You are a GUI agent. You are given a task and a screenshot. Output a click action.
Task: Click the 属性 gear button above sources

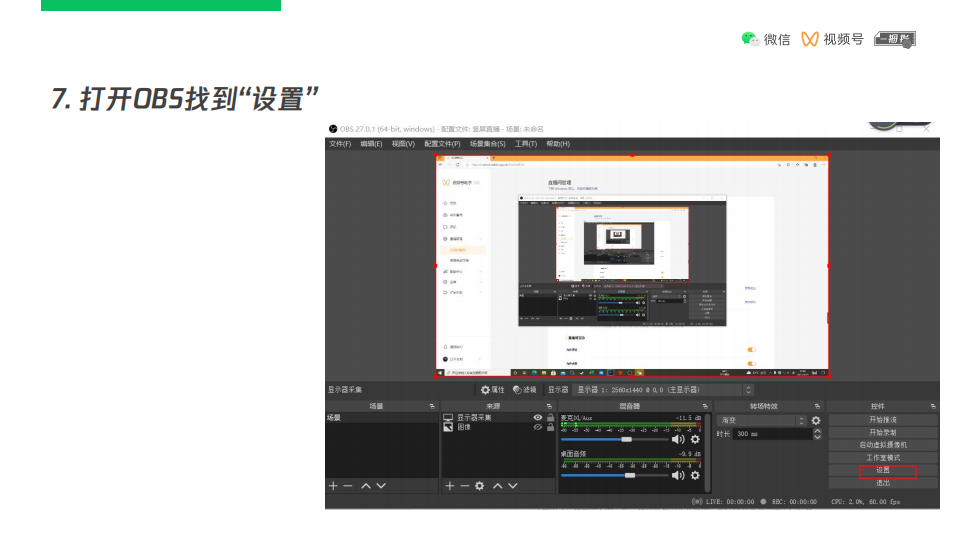pos(492,390)
